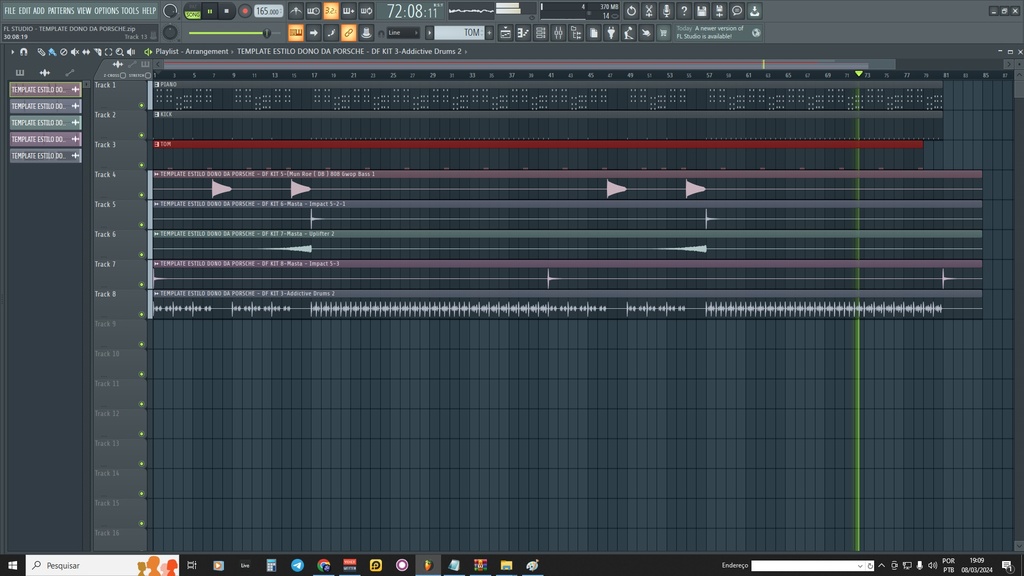Image resolution: width=1024 pixels, height=576 pixels.
Task: Mute Track 4 green dot
Action: (142, 195)
